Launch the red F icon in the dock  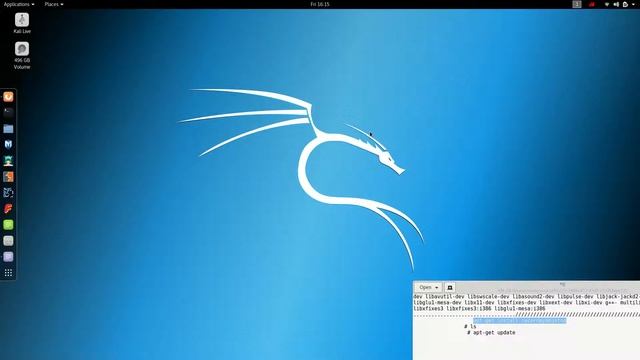click(8, 209)
